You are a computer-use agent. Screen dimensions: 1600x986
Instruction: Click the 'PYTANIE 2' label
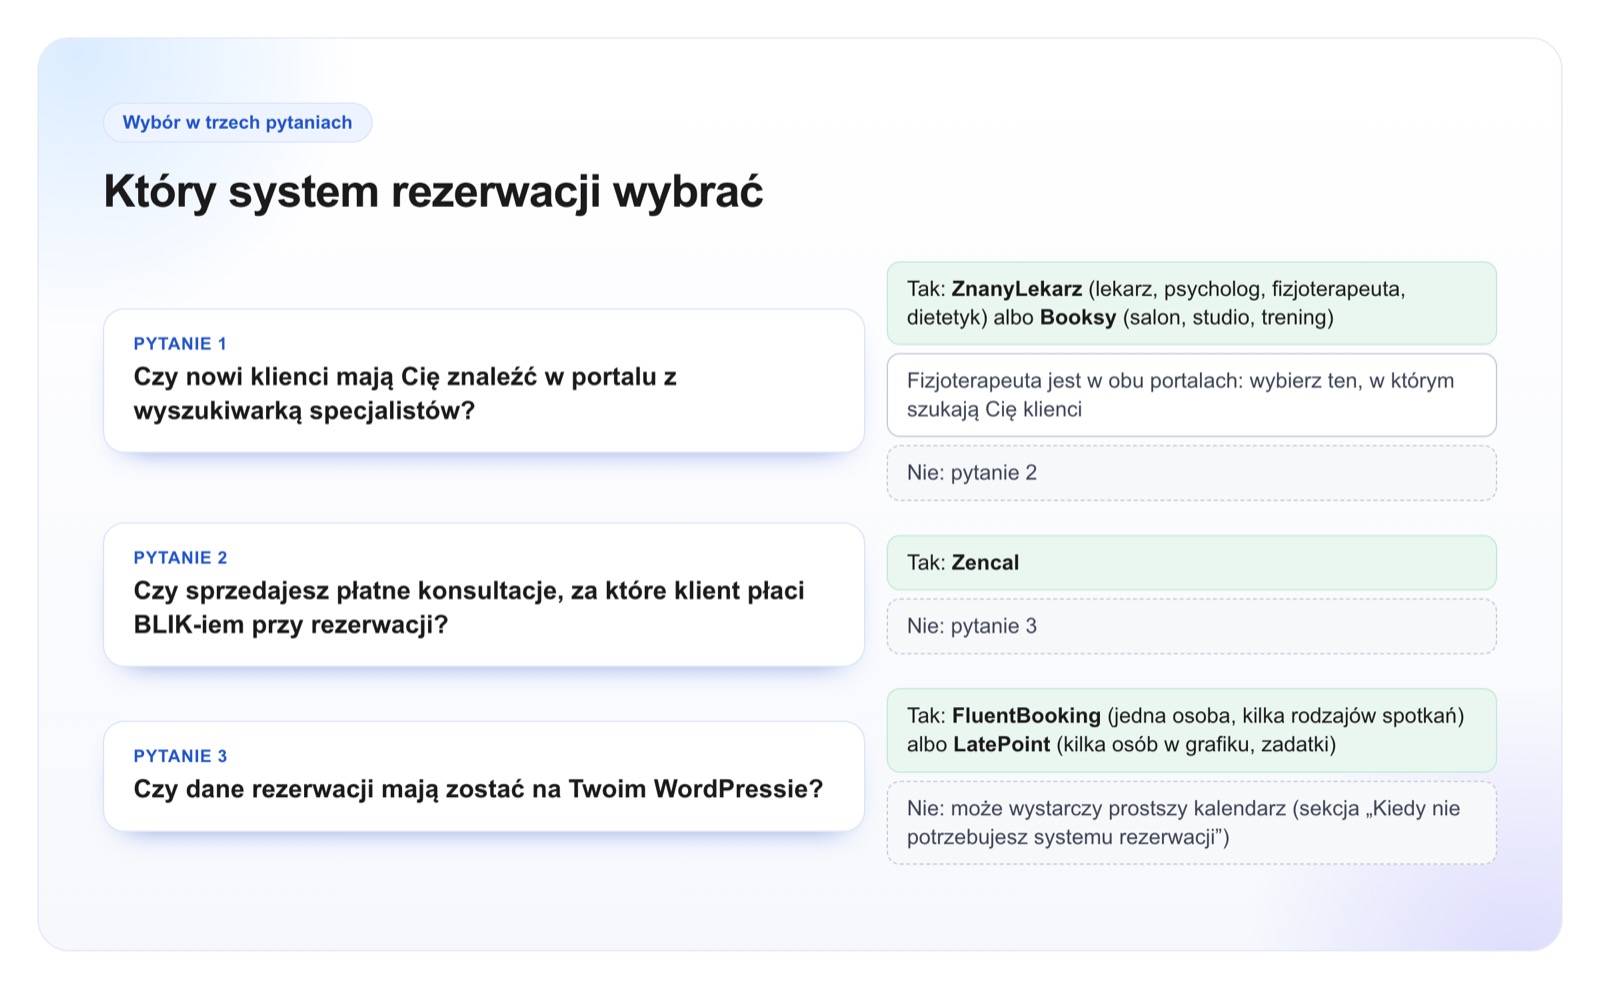(180, 558)
